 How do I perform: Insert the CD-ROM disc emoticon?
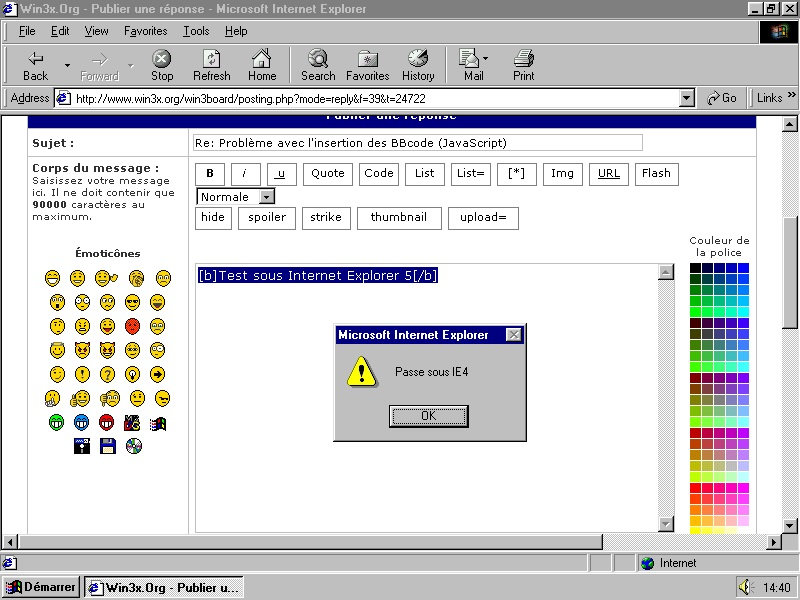[x=134, y=446]
